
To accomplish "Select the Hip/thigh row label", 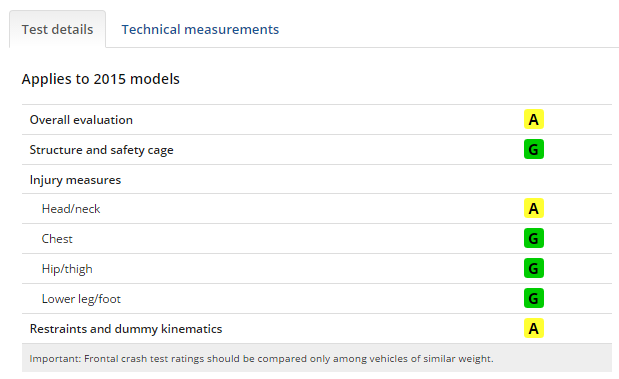I will [67, 269].
